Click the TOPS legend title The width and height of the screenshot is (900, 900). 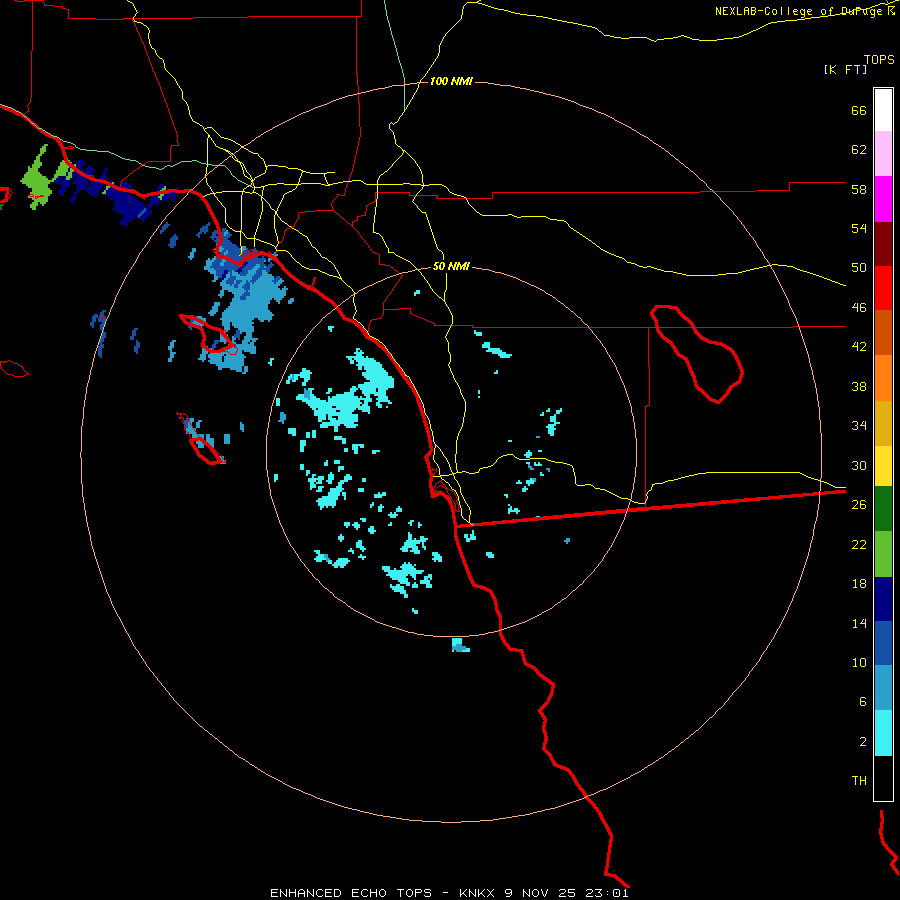click(879, 59)
